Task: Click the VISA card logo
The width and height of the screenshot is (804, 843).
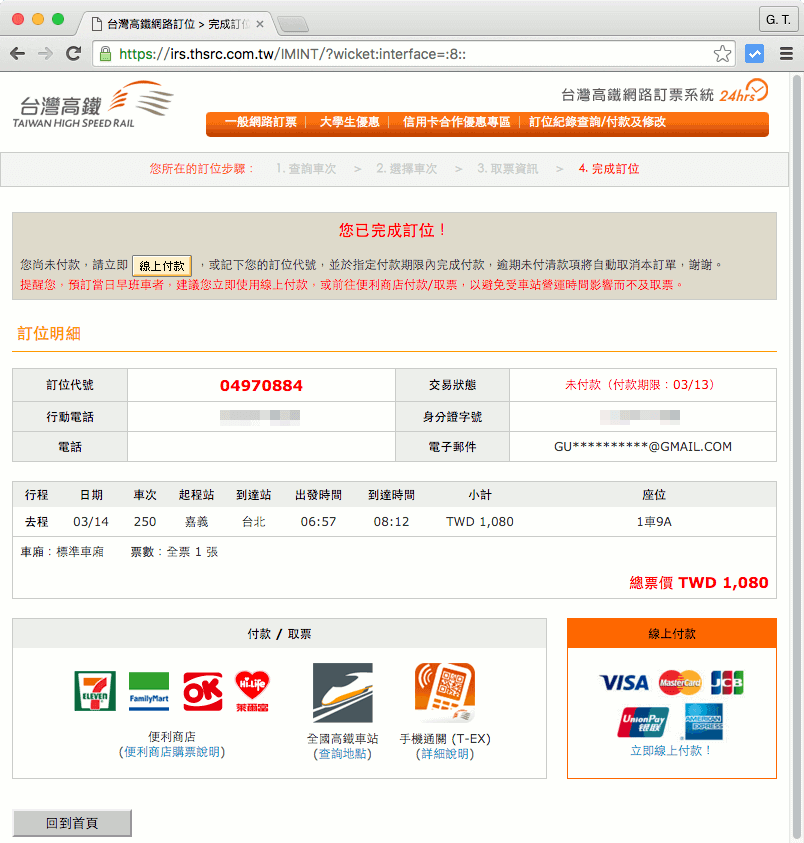Action: [624, 683]
